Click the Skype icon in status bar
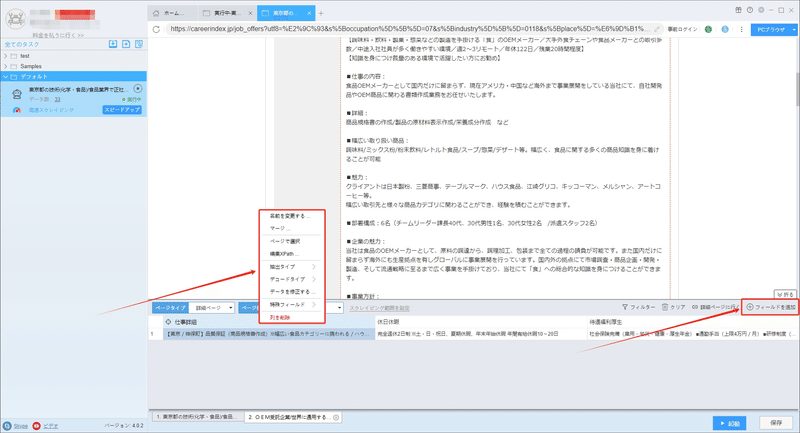The image size is (800, 433). click(7, 426)
